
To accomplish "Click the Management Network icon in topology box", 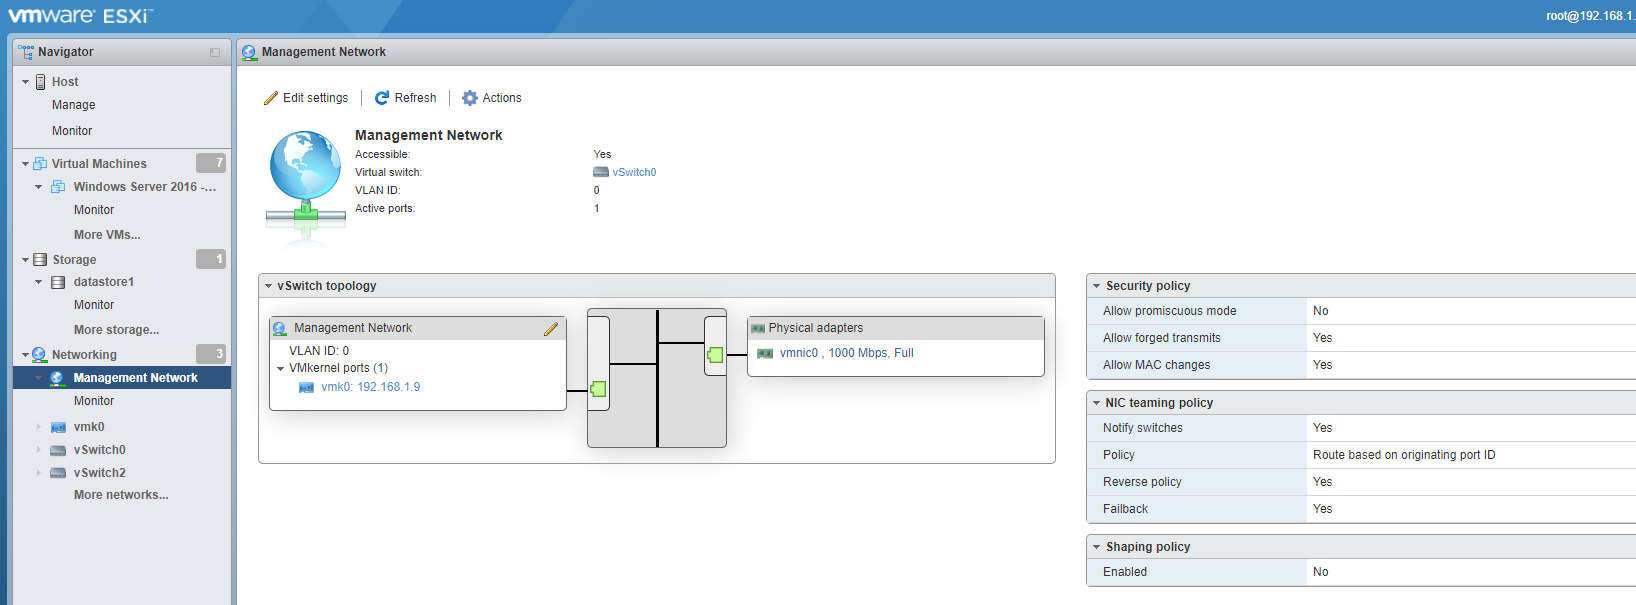I will [x=280, y=328].
